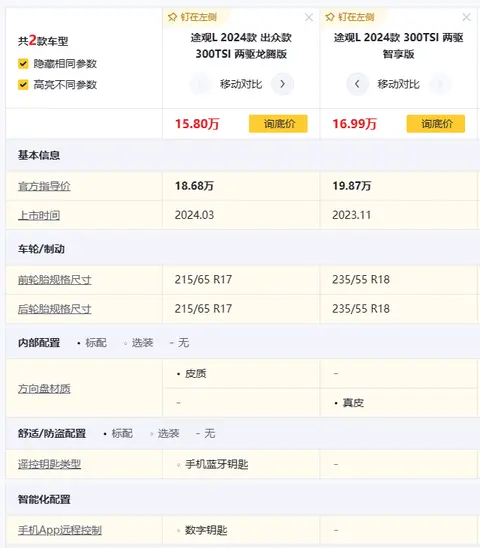Open the 手机App远程控制 parameter link
The image size is (480, 548).
[60, 530]
